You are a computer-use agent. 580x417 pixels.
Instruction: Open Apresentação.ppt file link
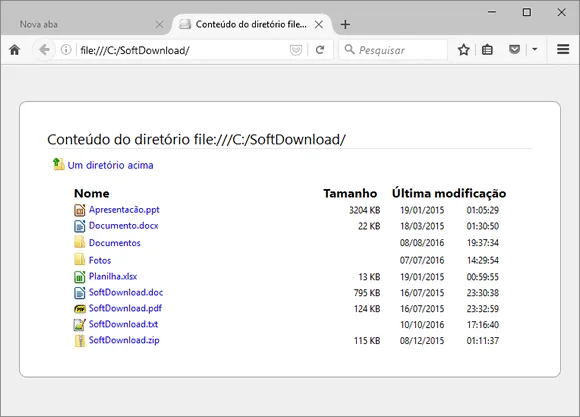point(124,210)
